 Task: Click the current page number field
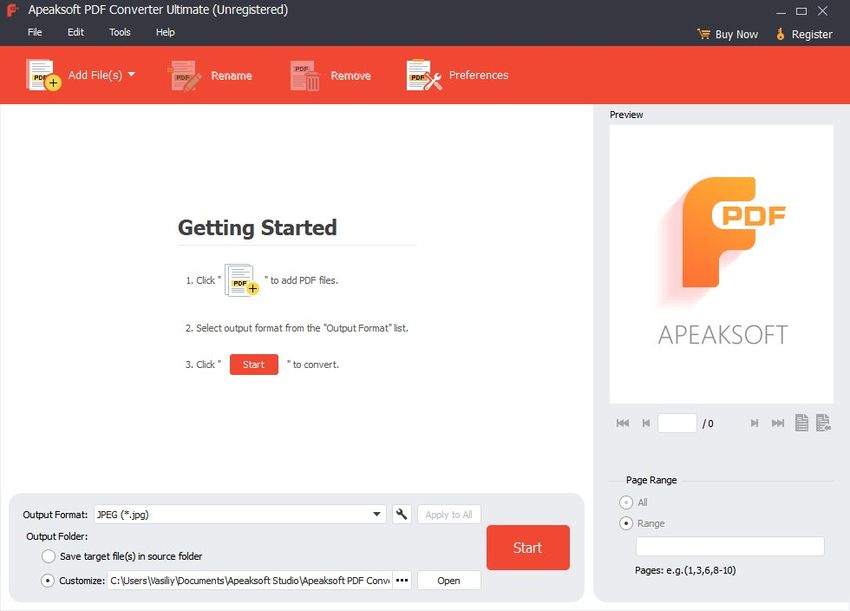point(677,423)
